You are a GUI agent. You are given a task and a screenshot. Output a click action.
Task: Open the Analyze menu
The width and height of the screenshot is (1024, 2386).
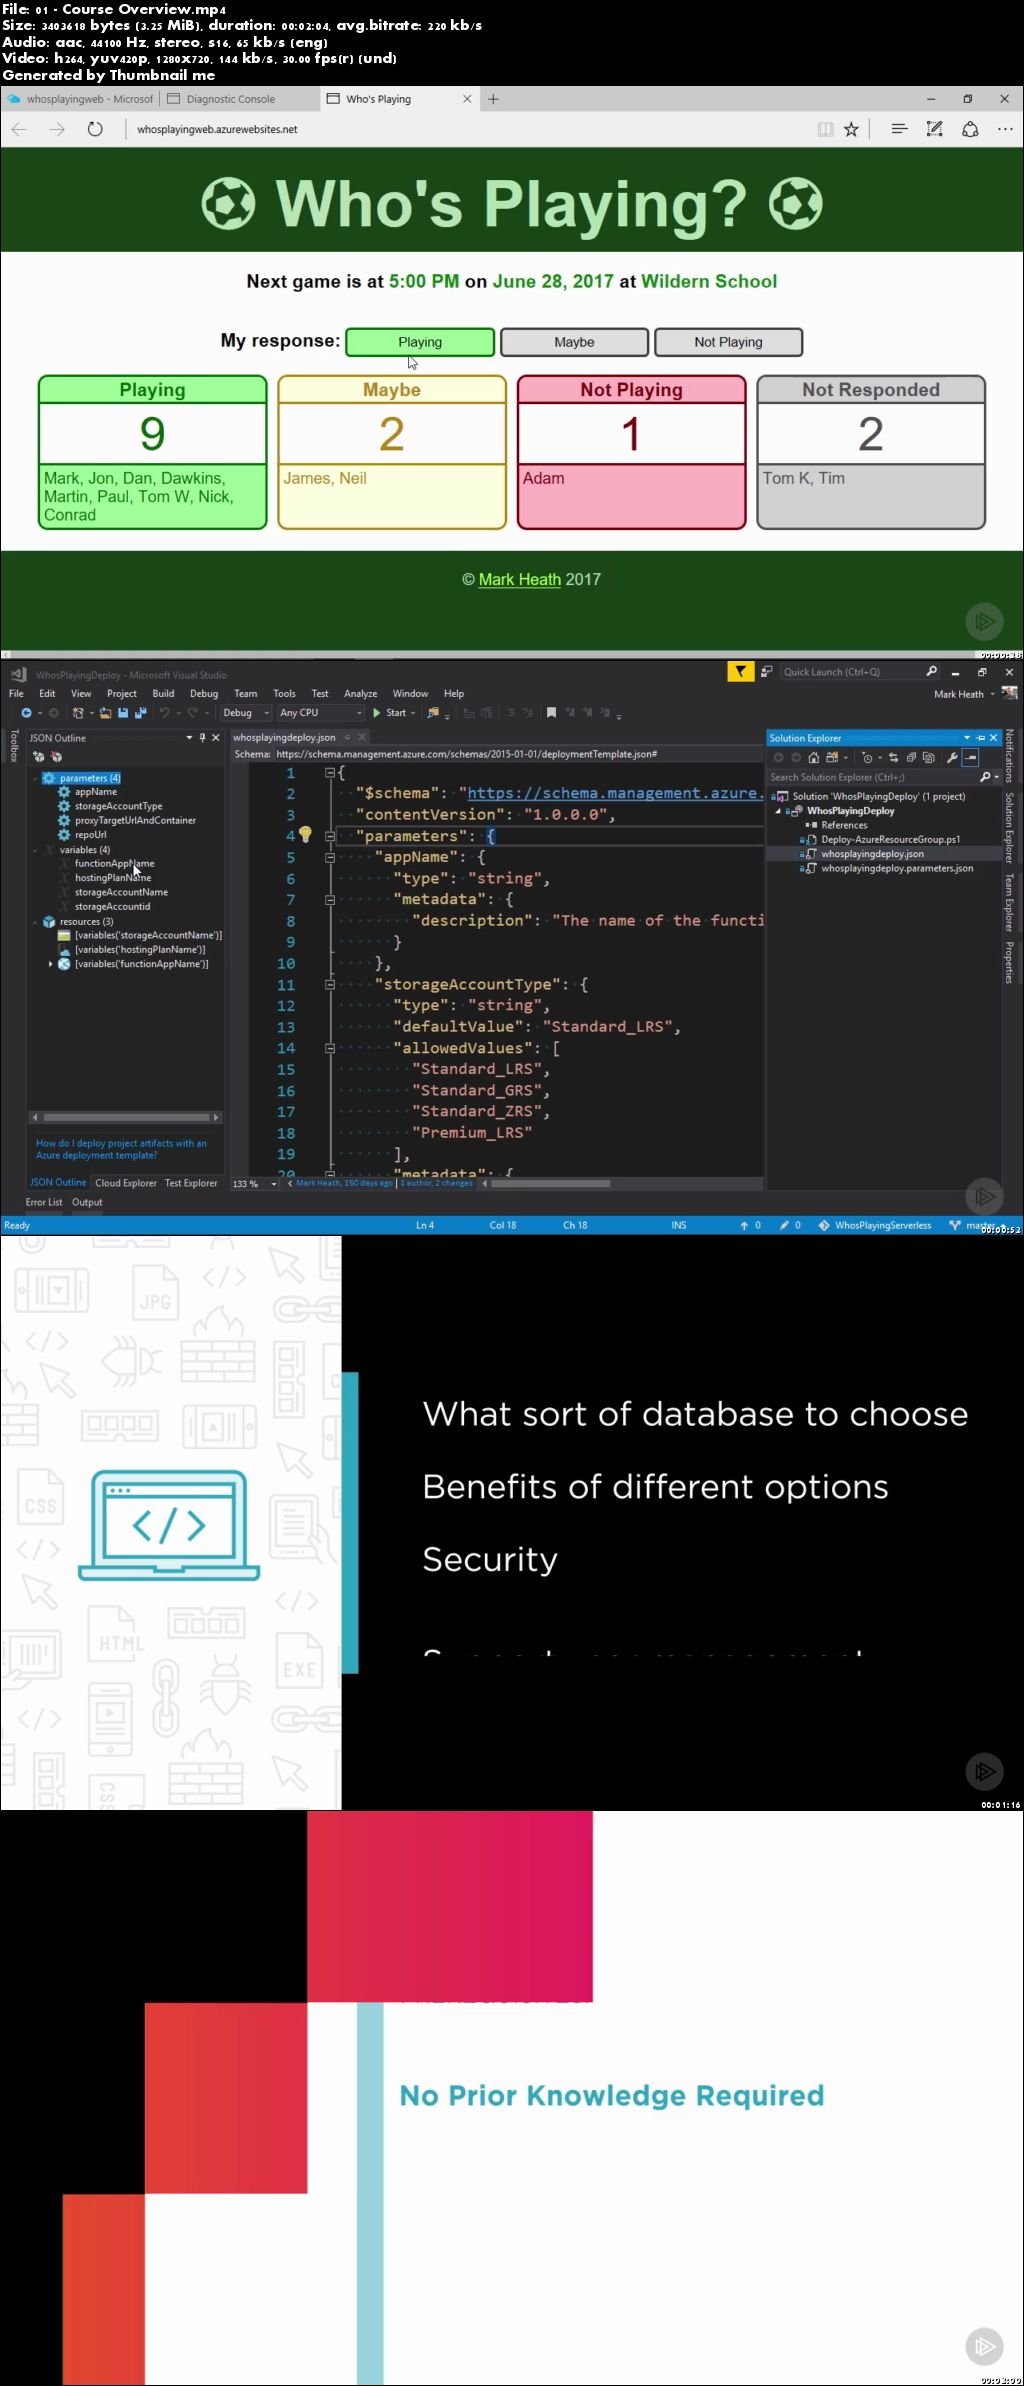[x=361, y=693]
